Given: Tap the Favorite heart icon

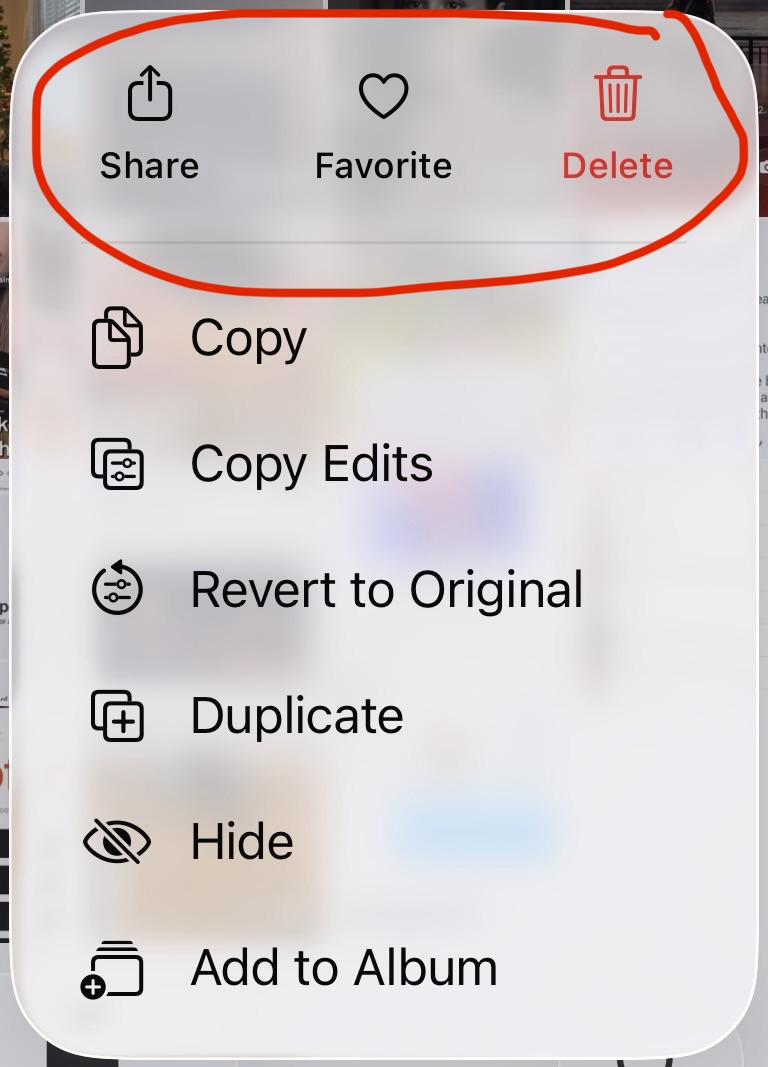Looking at the screenshot, I should 384,95.
